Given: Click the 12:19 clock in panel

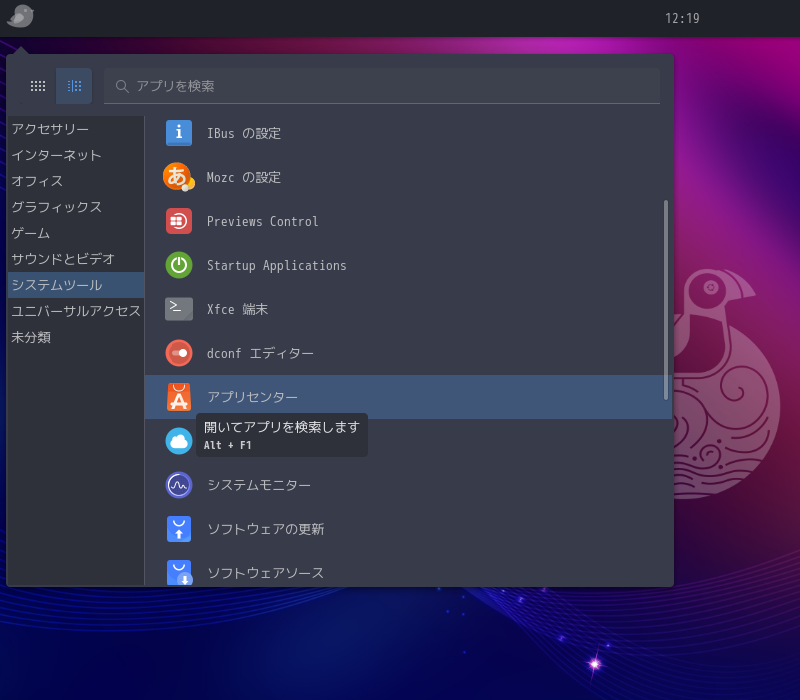Looking at the screenshot, I should point(682,18).
